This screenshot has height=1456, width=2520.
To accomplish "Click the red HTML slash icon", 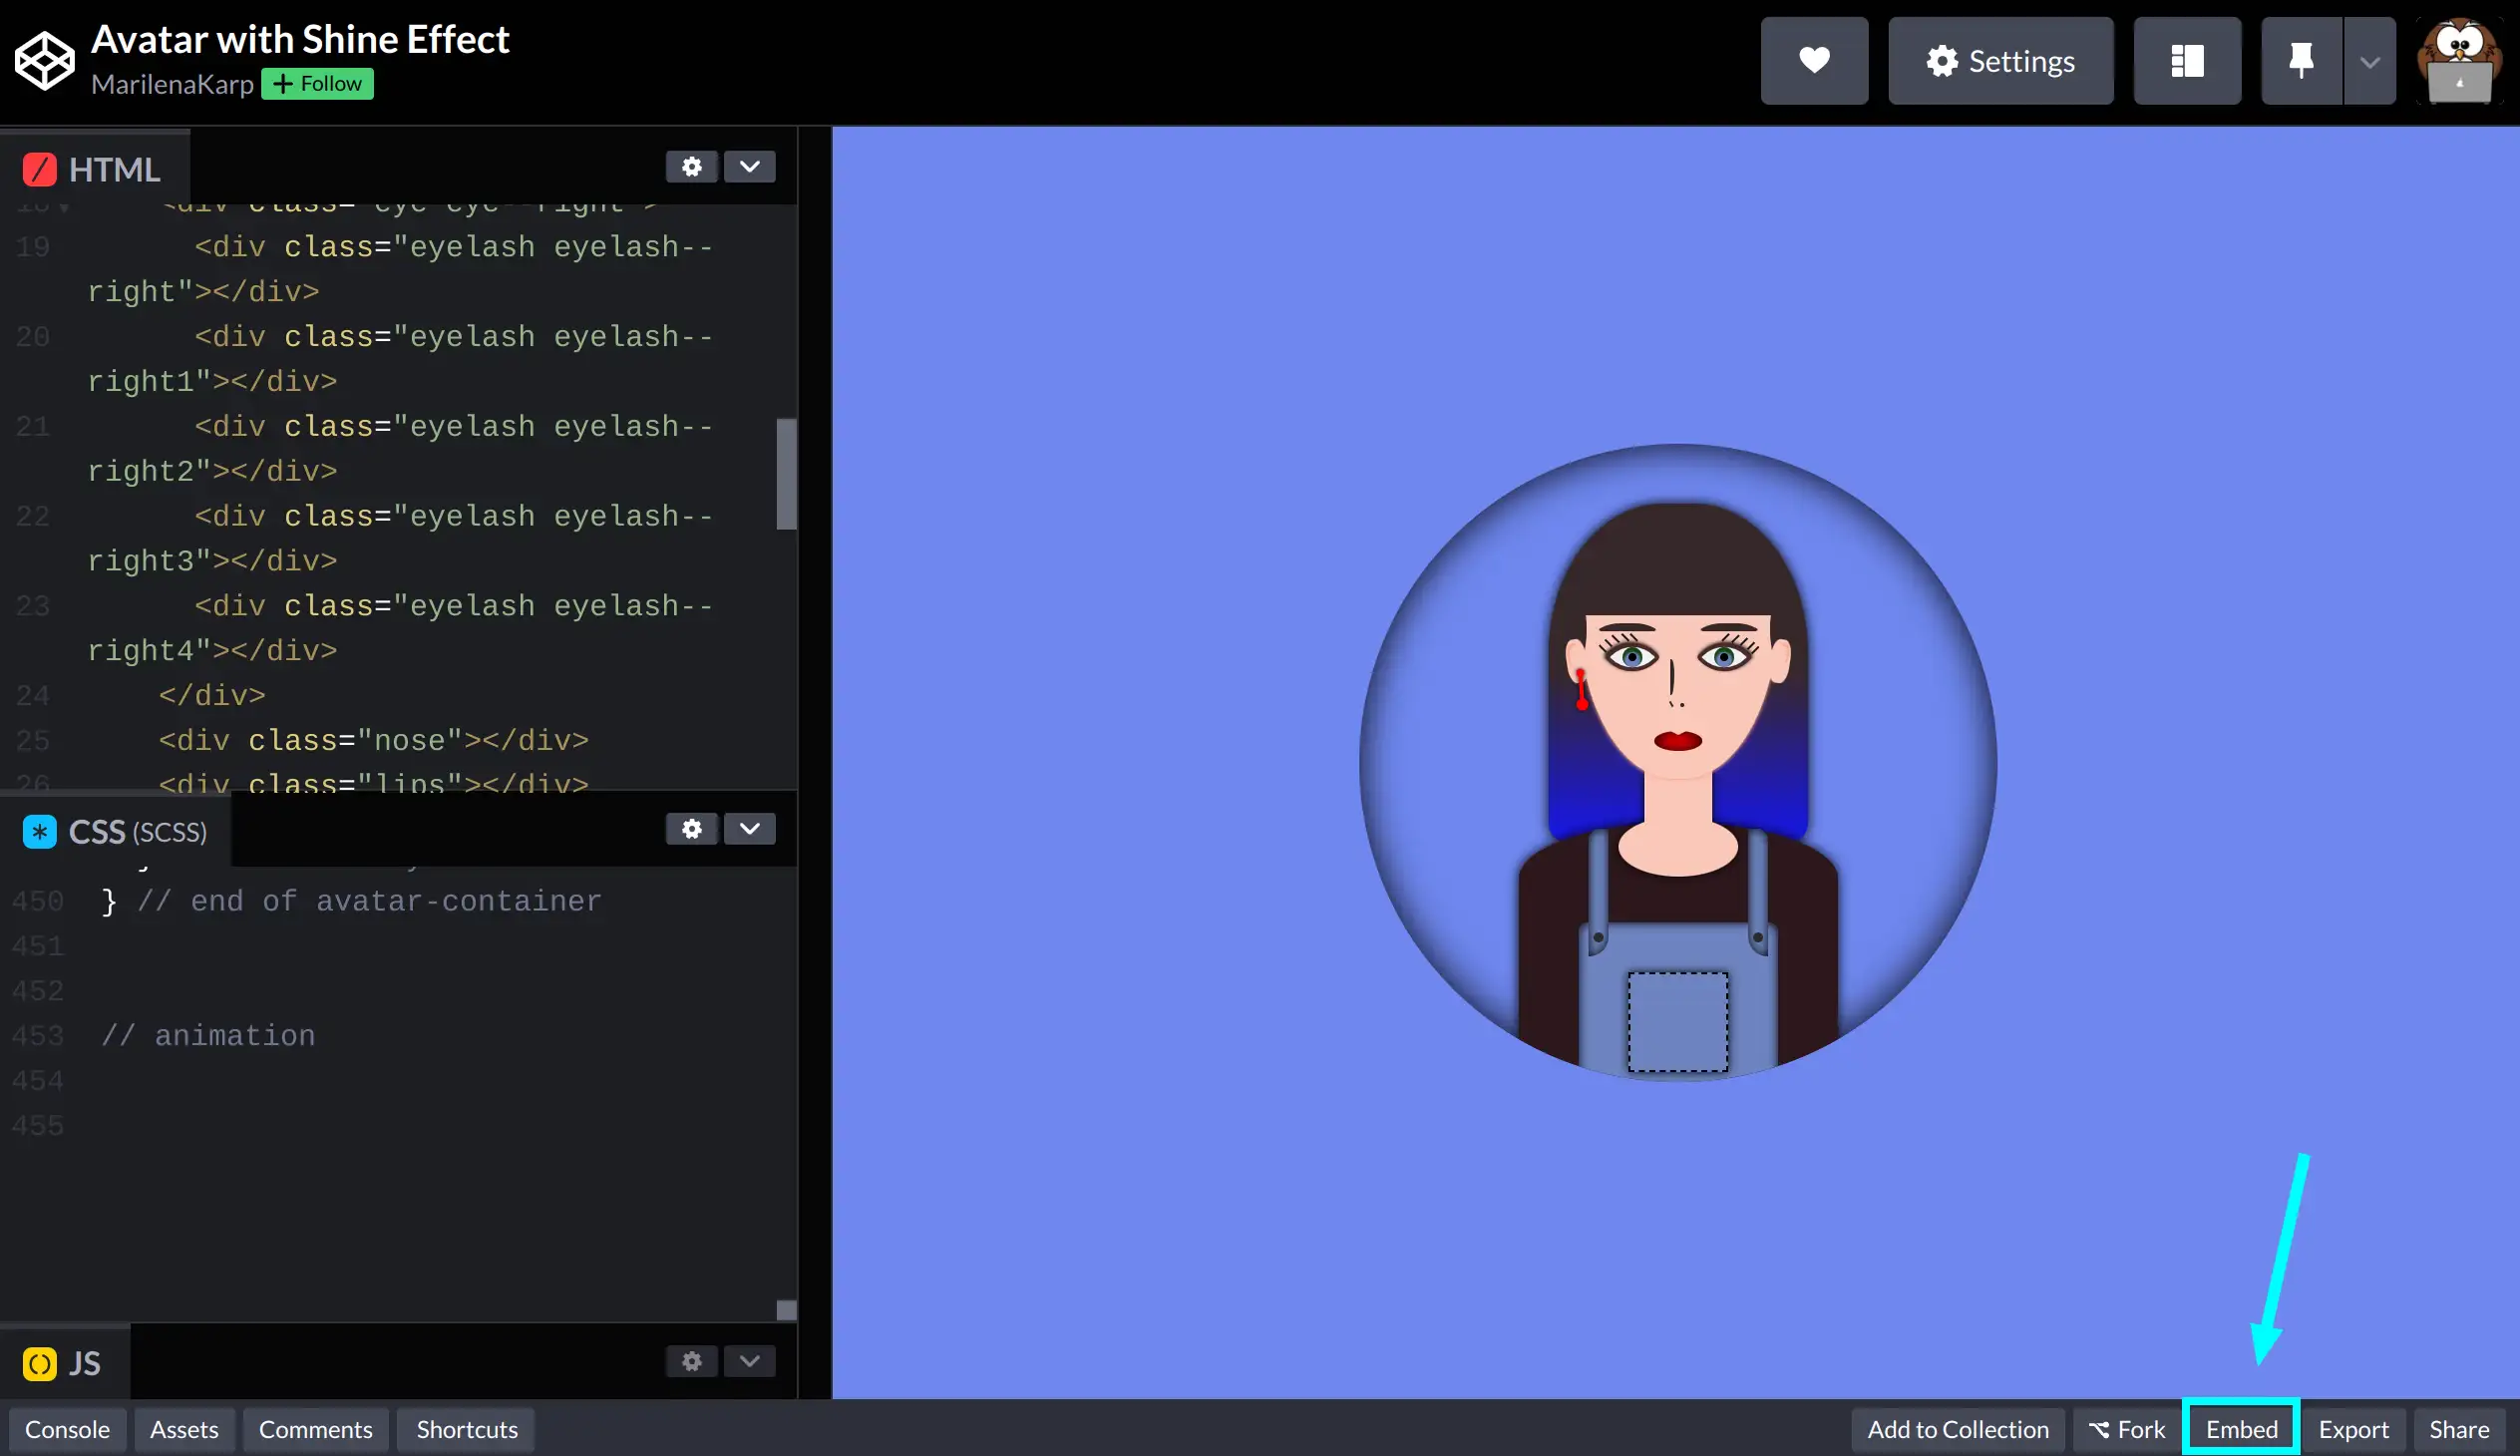I will click(40, 169).
